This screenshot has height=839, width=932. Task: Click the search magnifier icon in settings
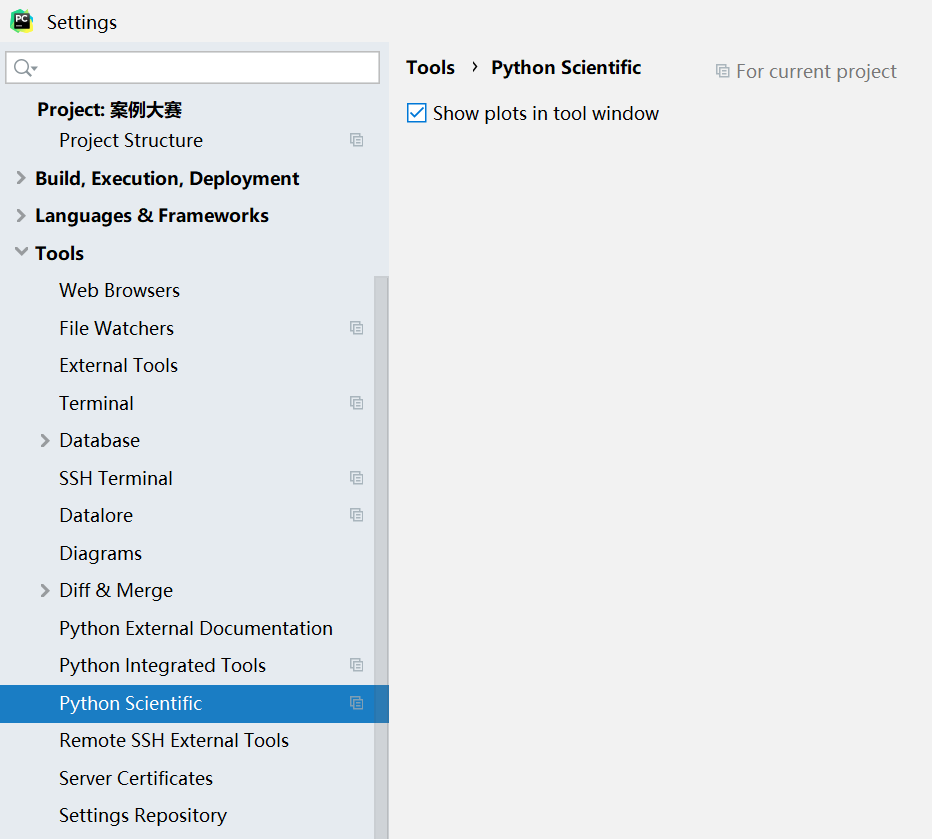[x=24, y=68]
